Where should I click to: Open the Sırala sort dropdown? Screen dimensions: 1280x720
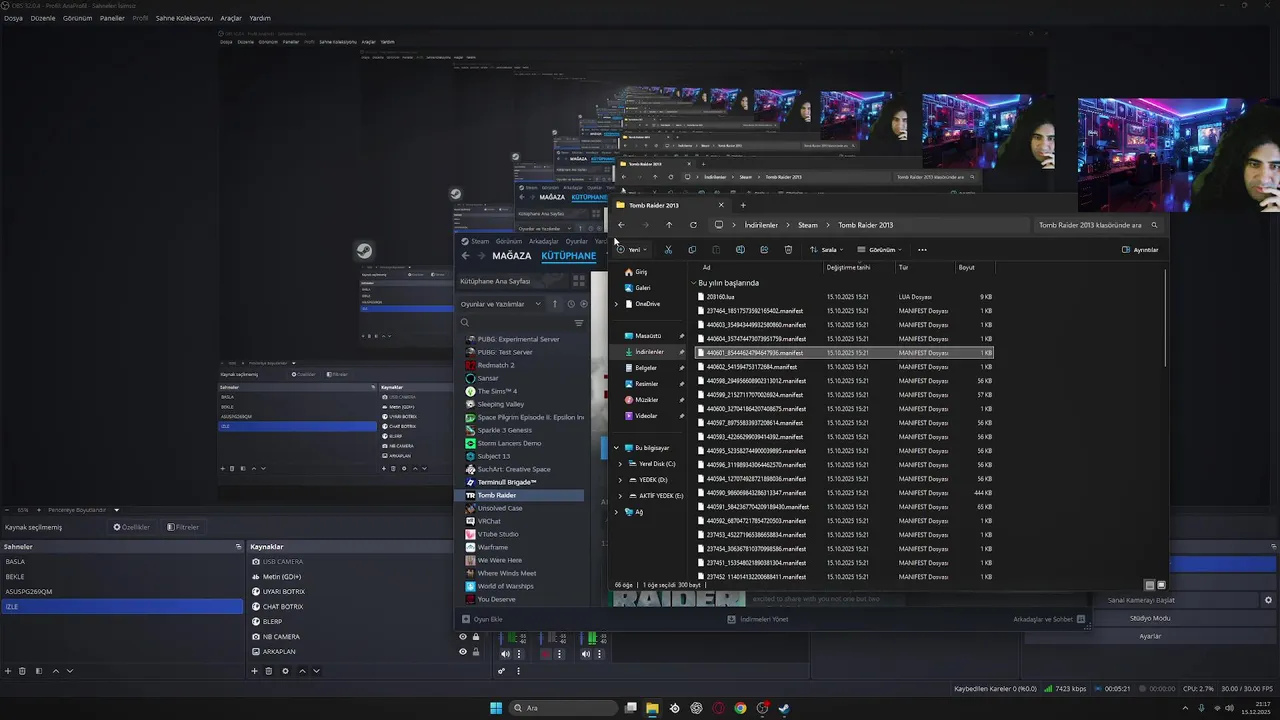click(x=826, y=250)
